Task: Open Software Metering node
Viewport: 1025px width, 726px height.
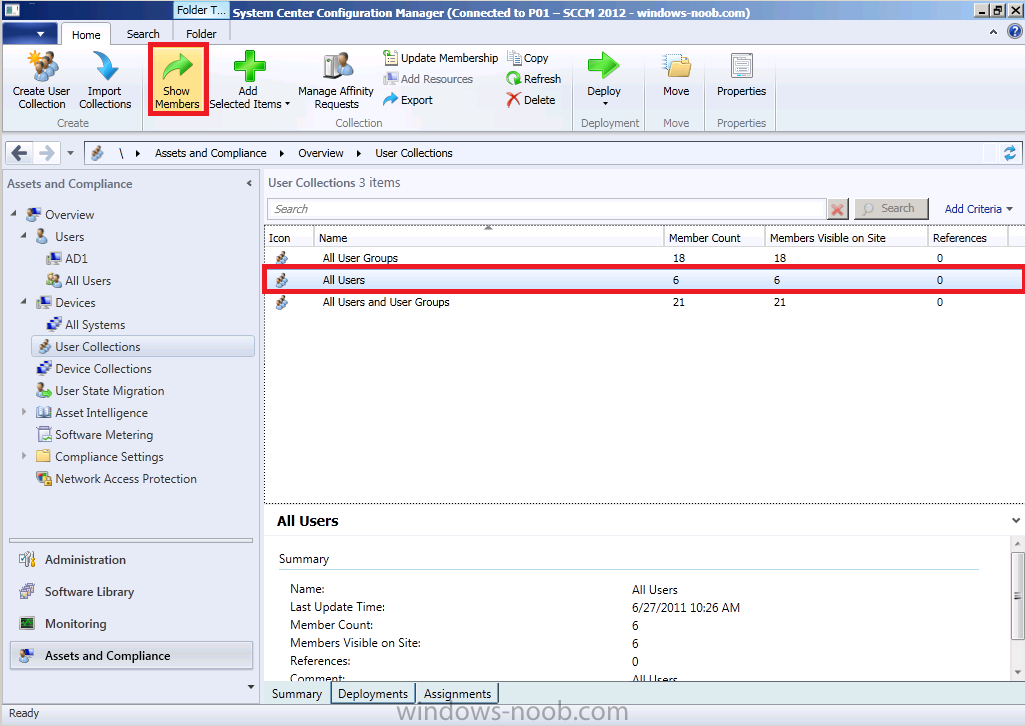Action: pyautogui.click(x=95, y=435)
